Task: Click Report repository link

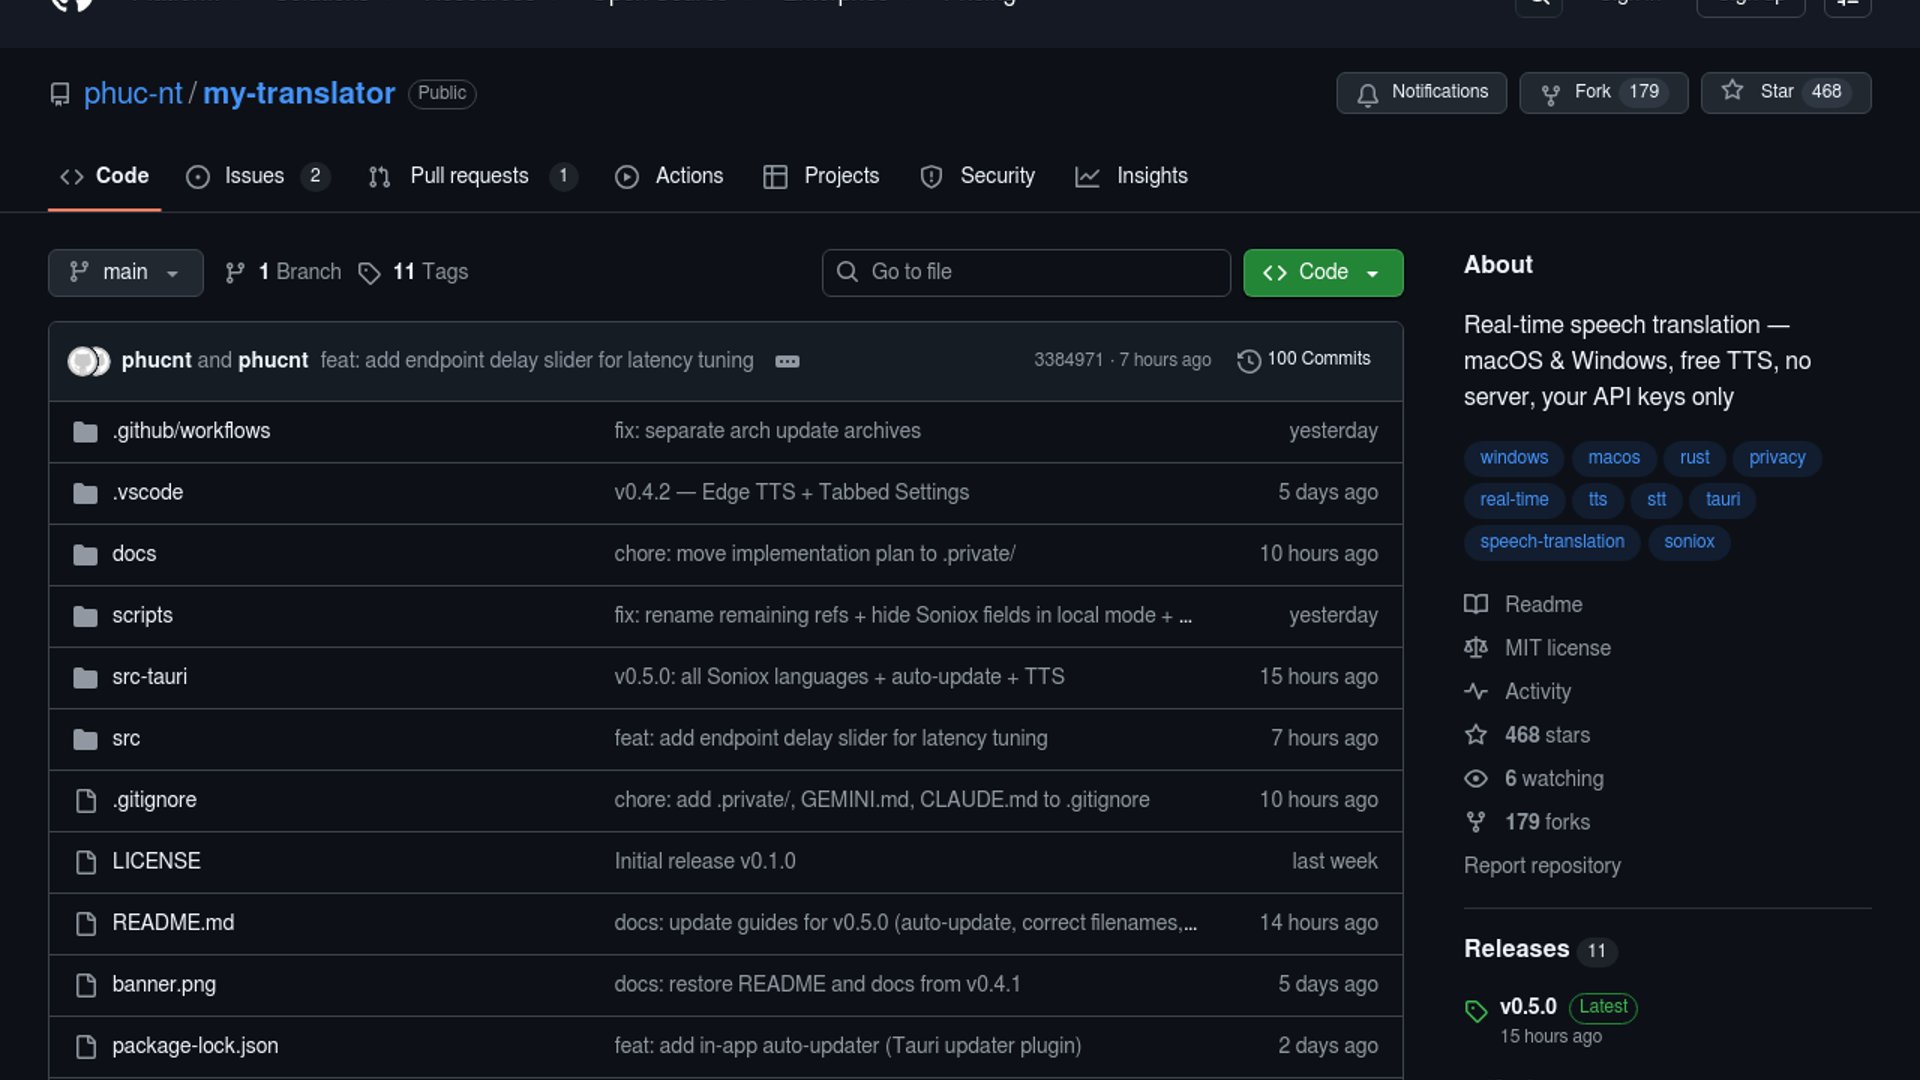Action: tap(1541, 866)
